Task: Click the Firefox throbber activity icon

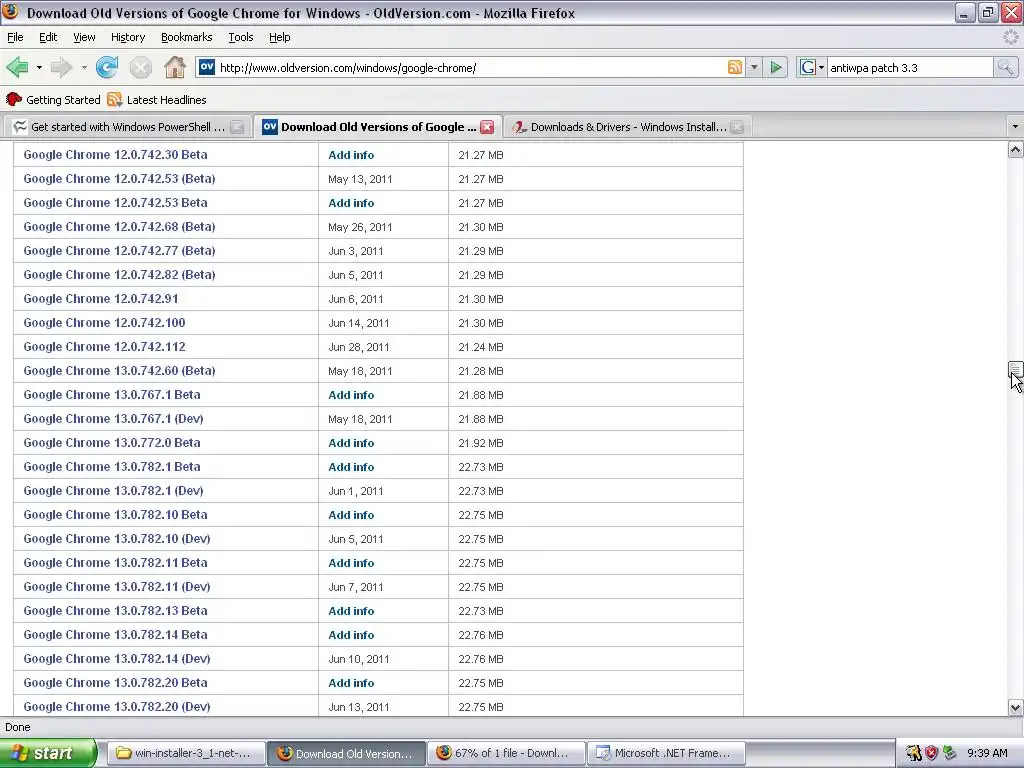Action: click(1010, 37)
